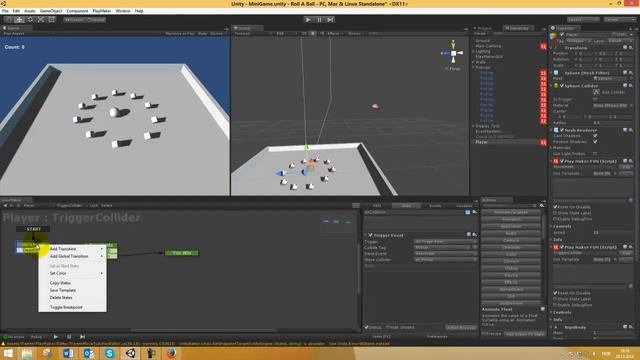This screenshot has width=640, height=360.
Task: Open state settings gear in State tab
Action: (474, 212)
